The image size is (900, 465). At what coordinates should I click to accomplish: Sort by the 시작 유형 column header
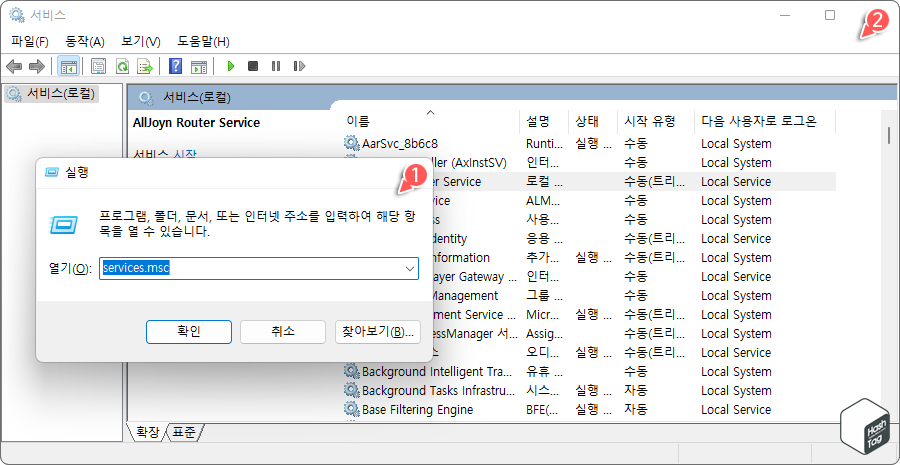point(655,121)
